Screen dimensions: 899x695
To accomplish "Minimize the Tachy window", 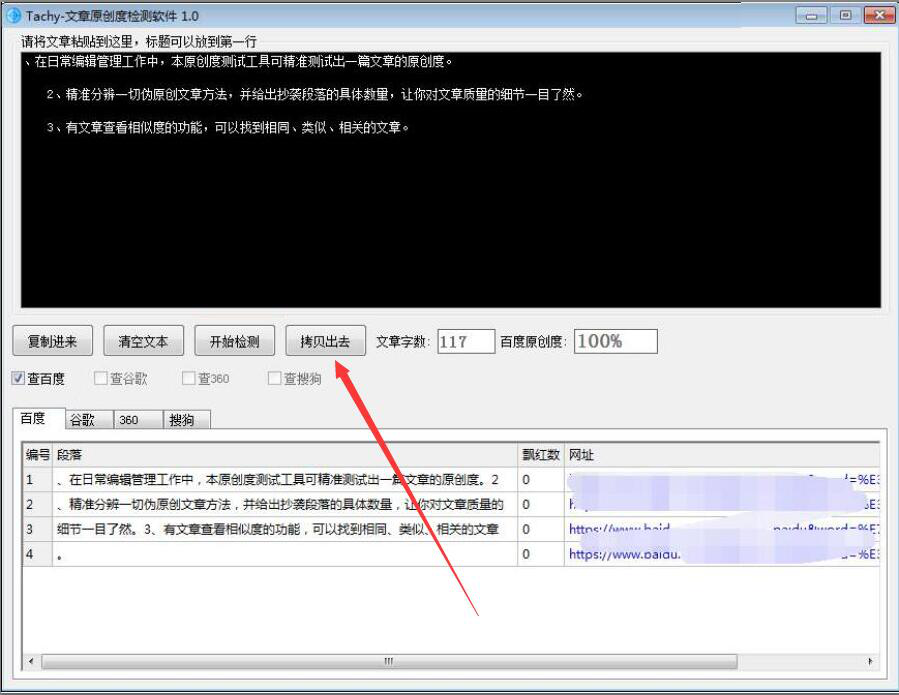I will pyautogui.click(x=811, y=15).
